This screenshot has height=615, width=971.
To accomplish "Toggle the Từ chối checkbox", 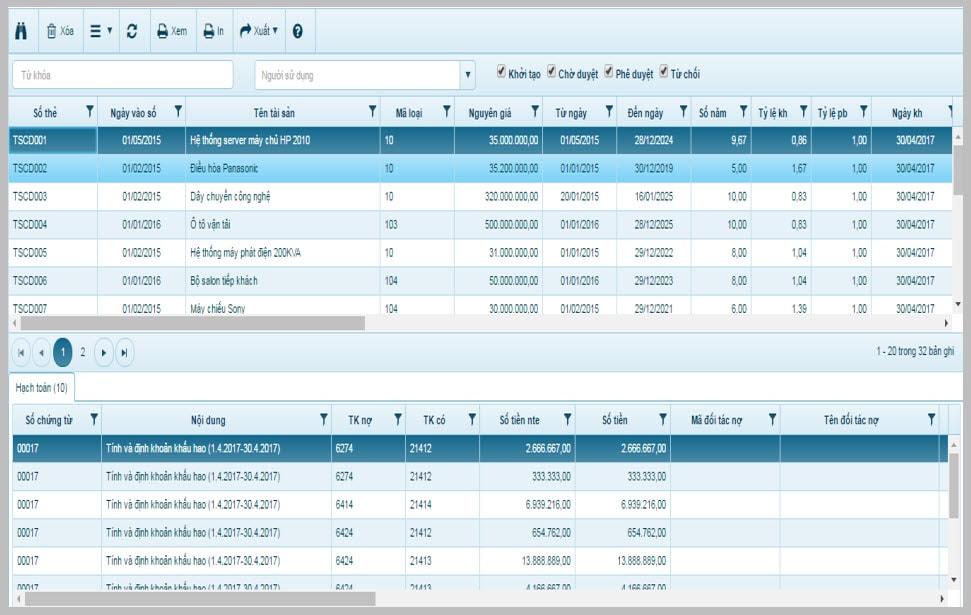I will pyautogui.click(x=664, y=72).
